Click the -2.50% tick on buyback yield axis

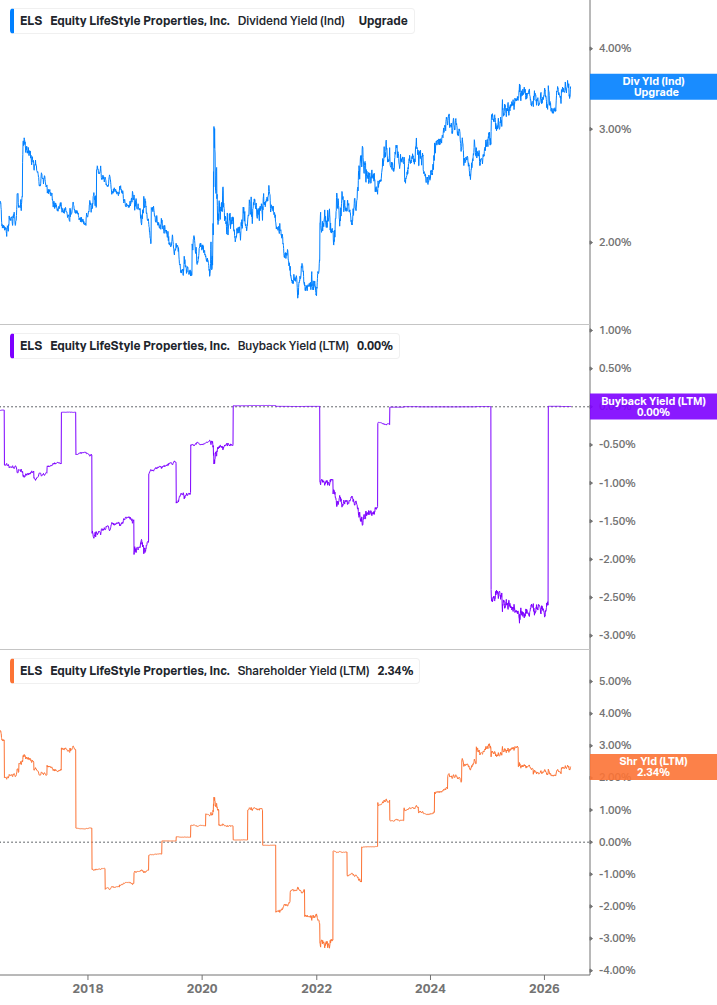point(617,597)
